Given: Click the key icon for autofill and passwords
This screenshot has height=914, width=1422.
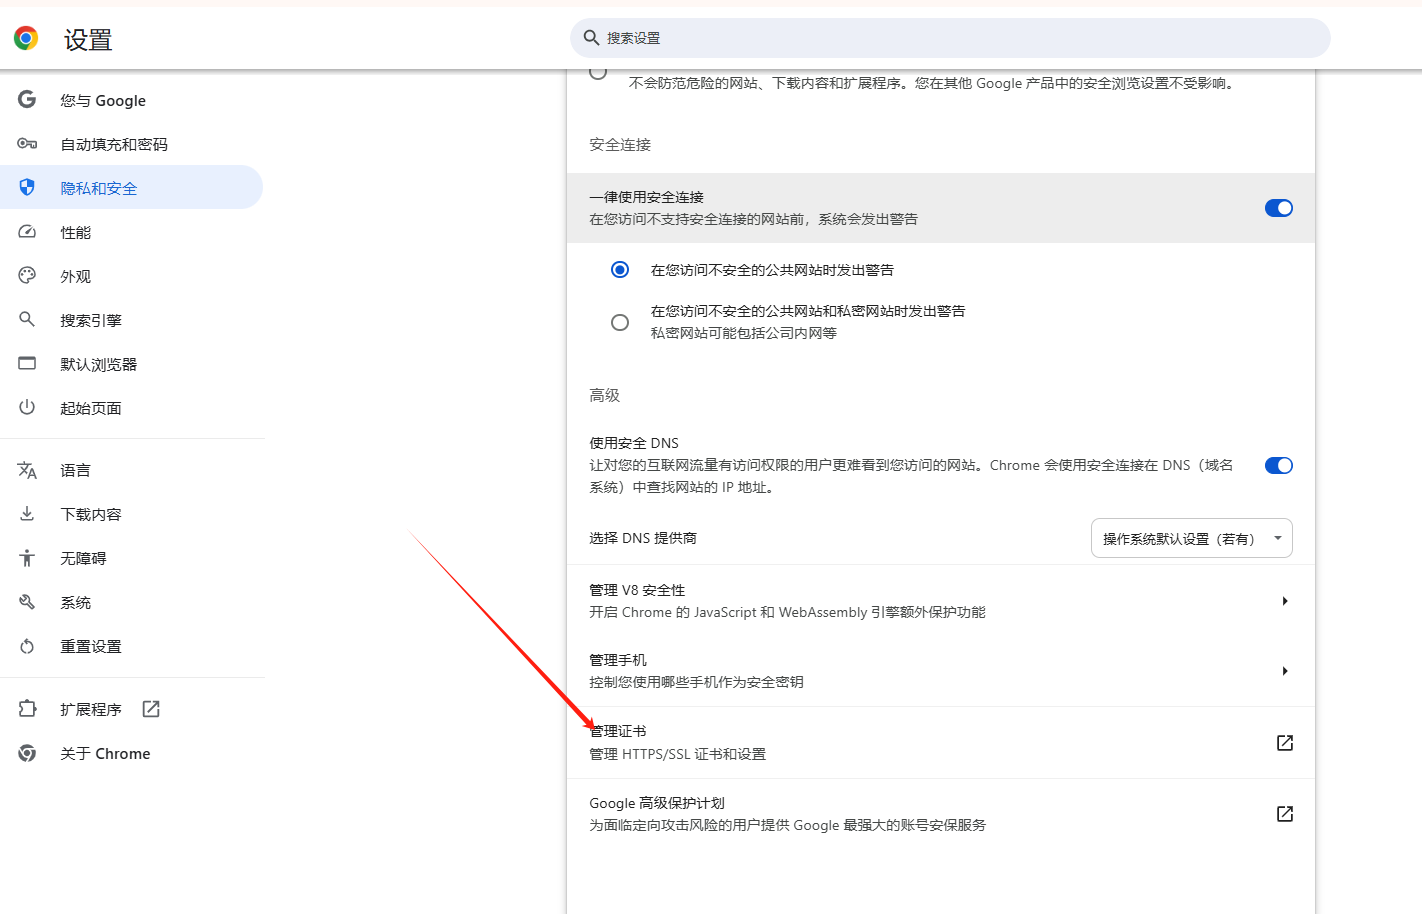Looking at the screenshot, I should pos(27,144).
